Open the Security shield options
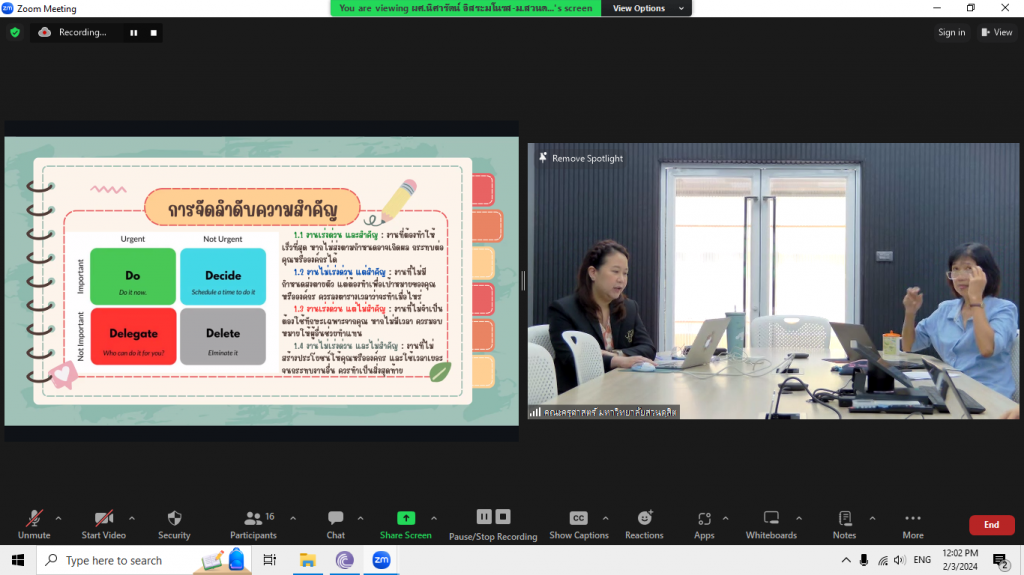 pos(174,523)
